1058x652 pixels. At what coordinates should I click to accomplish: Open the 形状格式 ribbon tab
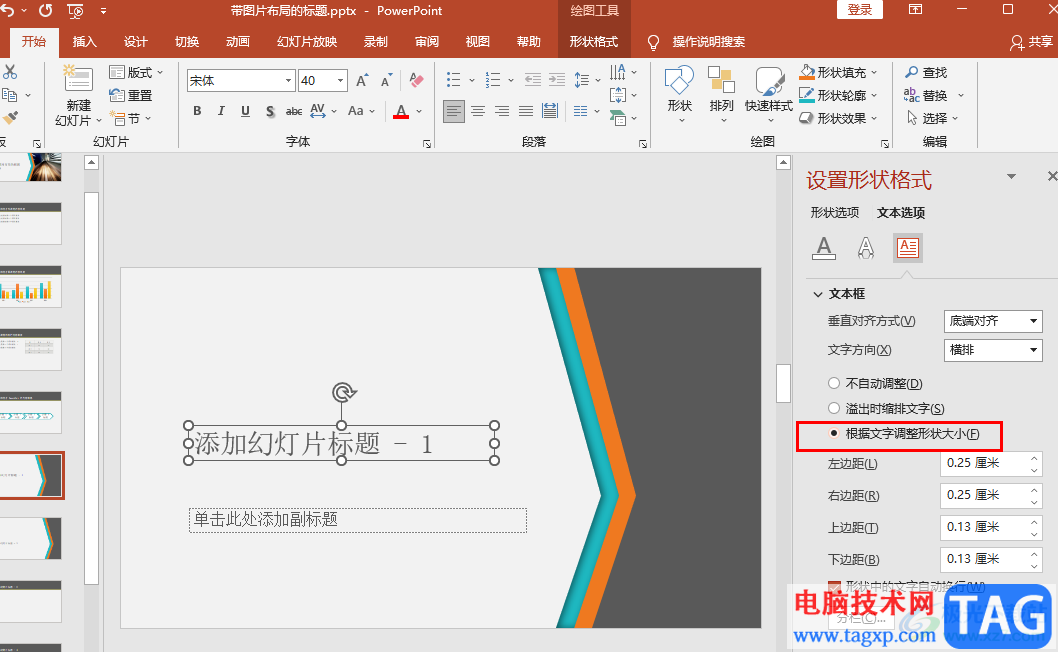click(594, 42)
